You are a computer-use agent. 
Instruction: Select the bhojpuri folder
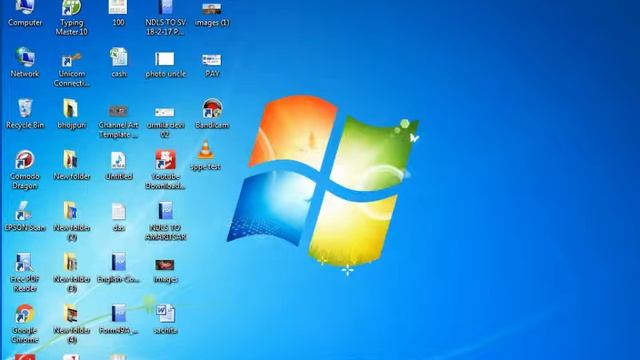71,114
